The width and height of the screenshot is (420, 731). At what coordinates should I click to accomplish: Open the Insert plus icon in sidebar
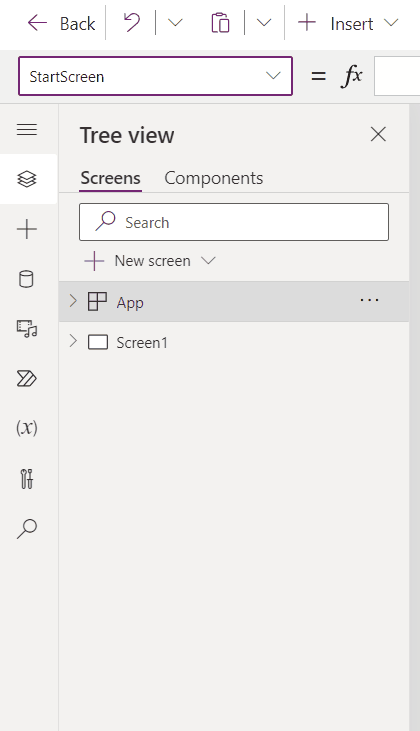pos(27,229)
